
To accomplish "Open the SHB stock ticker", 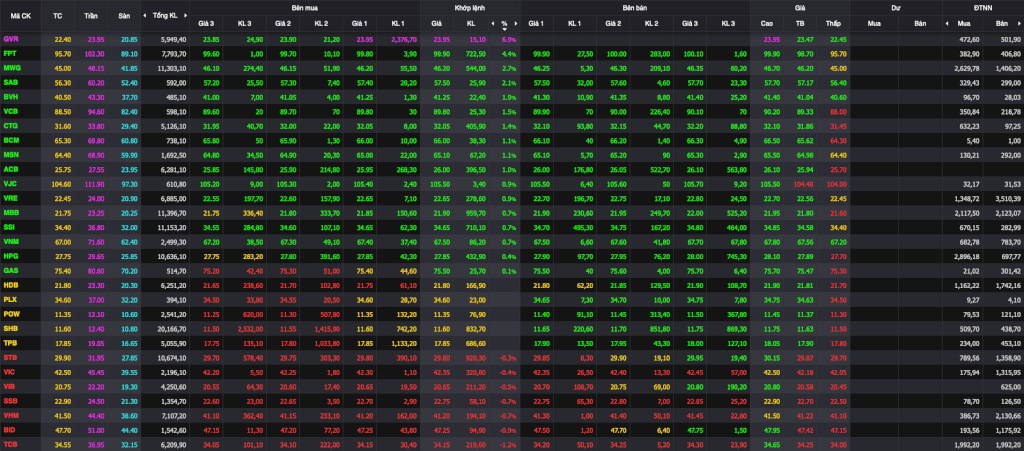I will click(10, 327).
